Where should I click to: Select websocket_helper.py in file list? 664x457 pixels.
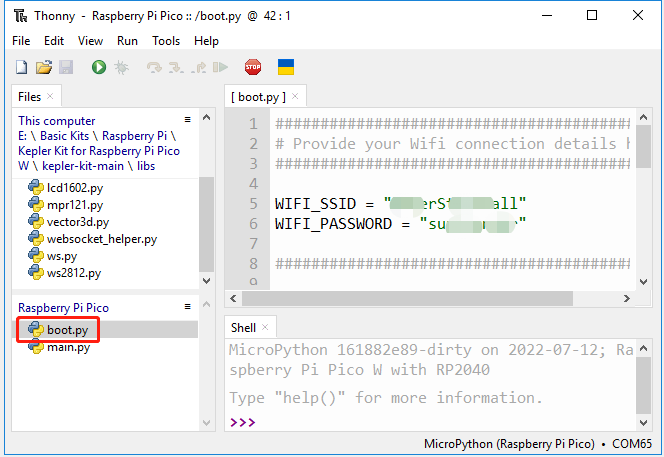(x=93, y=238)
